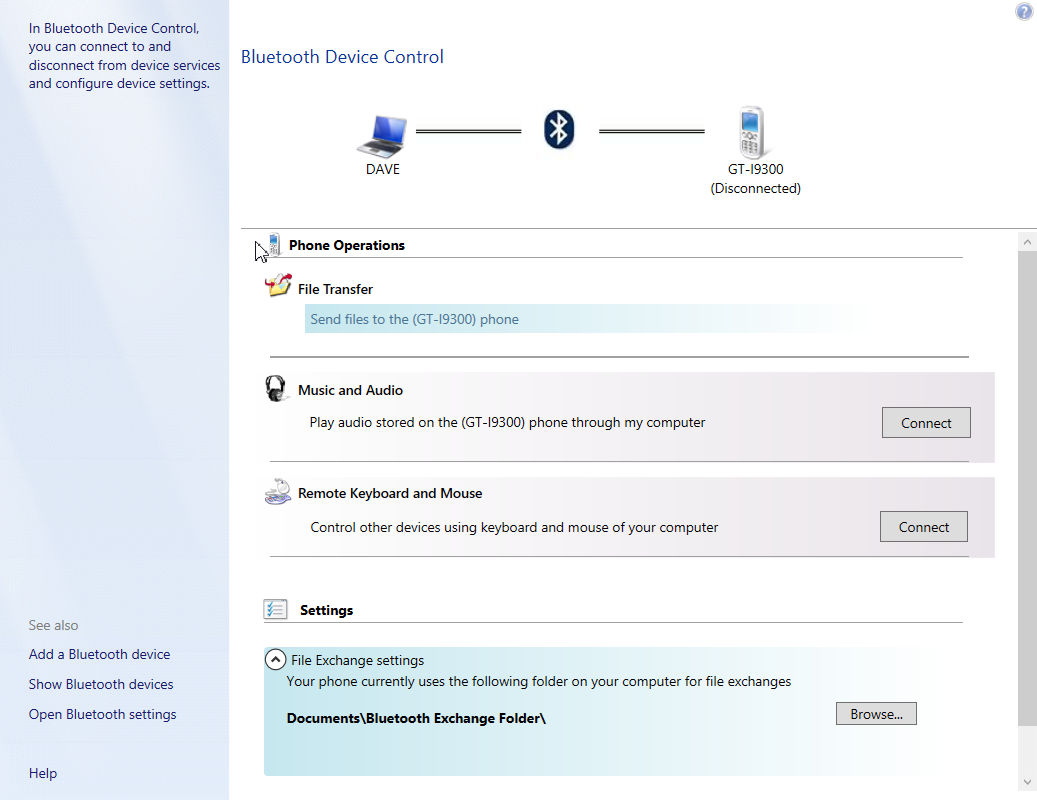Click the Remote Keyboard and Mouse icon
Screen dimensions: 1037x800
(x=278, y=492)
